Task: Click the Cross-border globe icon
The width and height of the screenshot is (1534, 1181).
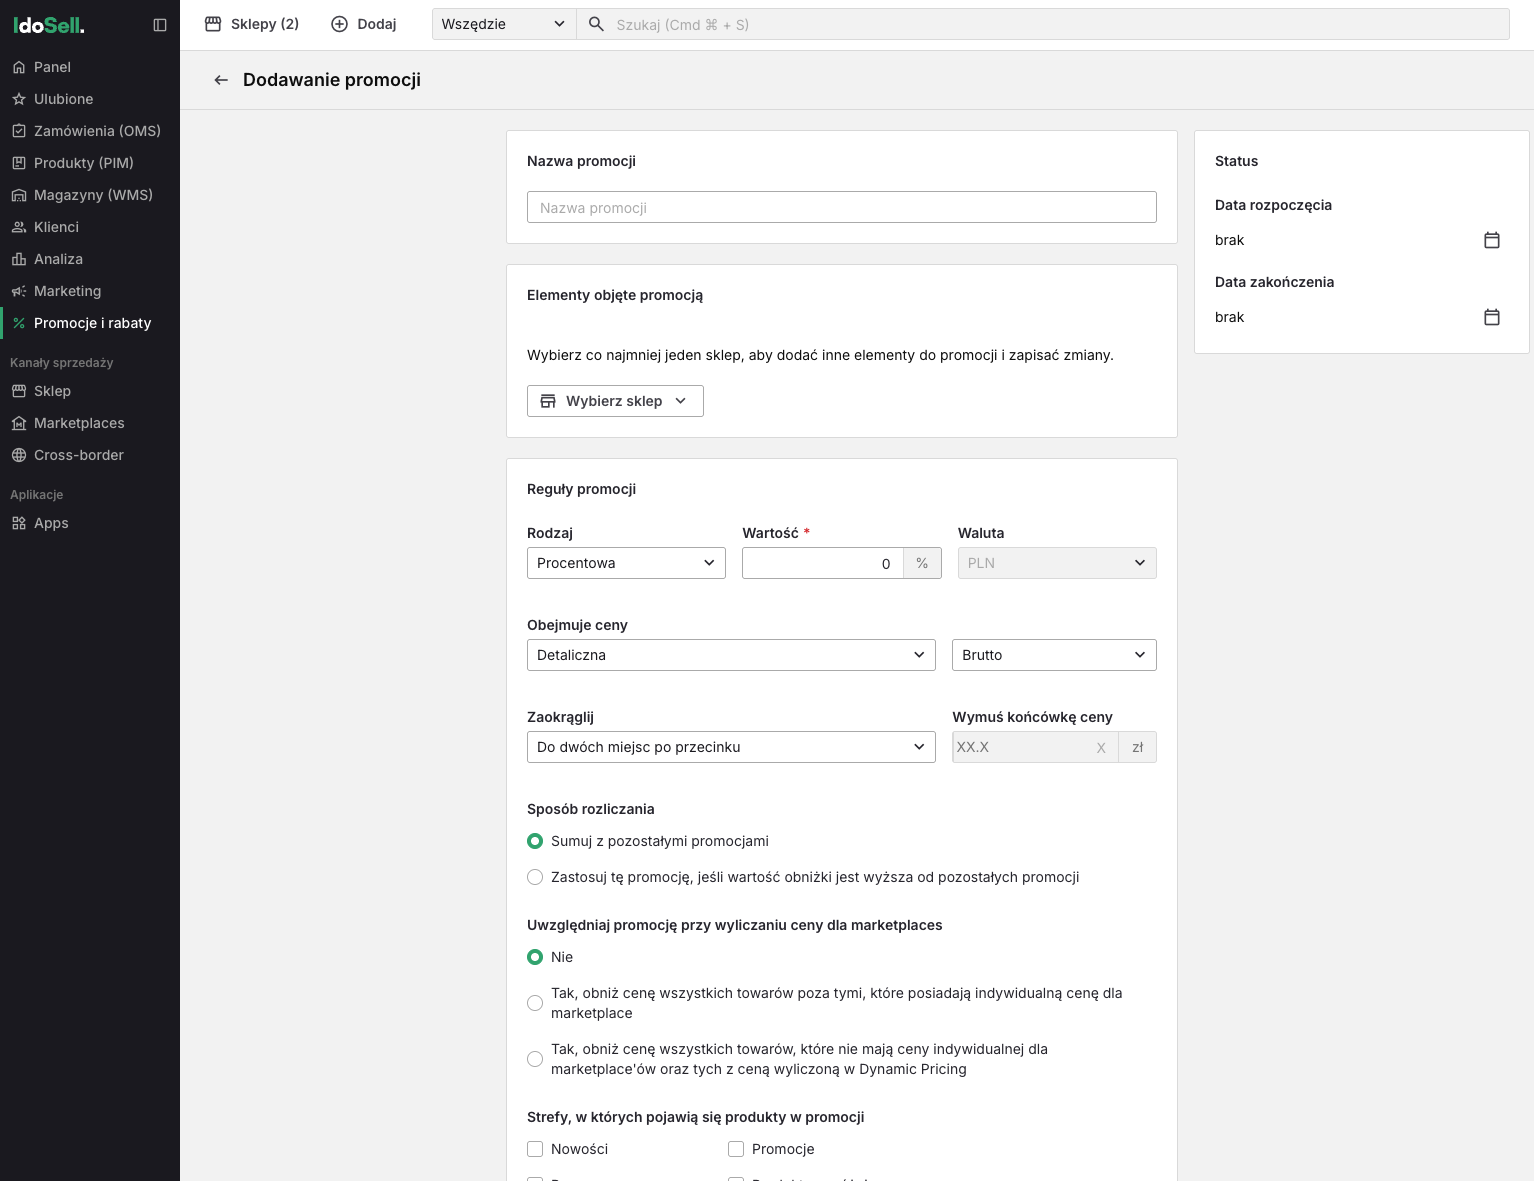Action: tap(19, 455)
